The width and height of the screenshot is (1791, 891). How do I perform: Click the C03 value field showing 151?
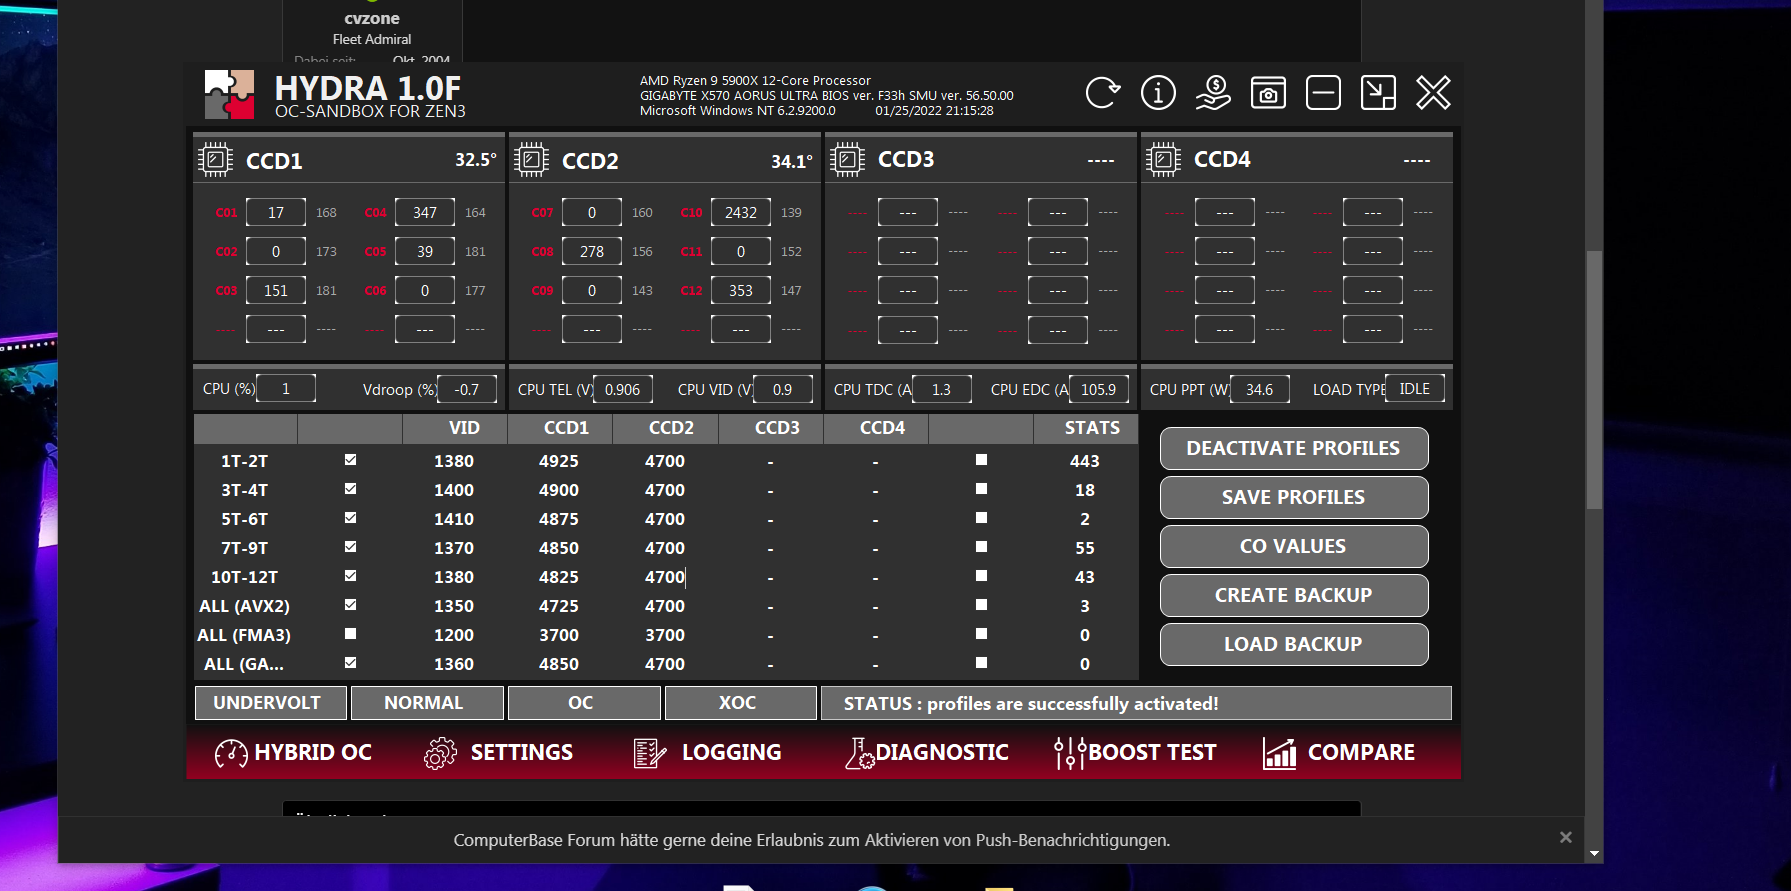[x=276, y=290]
